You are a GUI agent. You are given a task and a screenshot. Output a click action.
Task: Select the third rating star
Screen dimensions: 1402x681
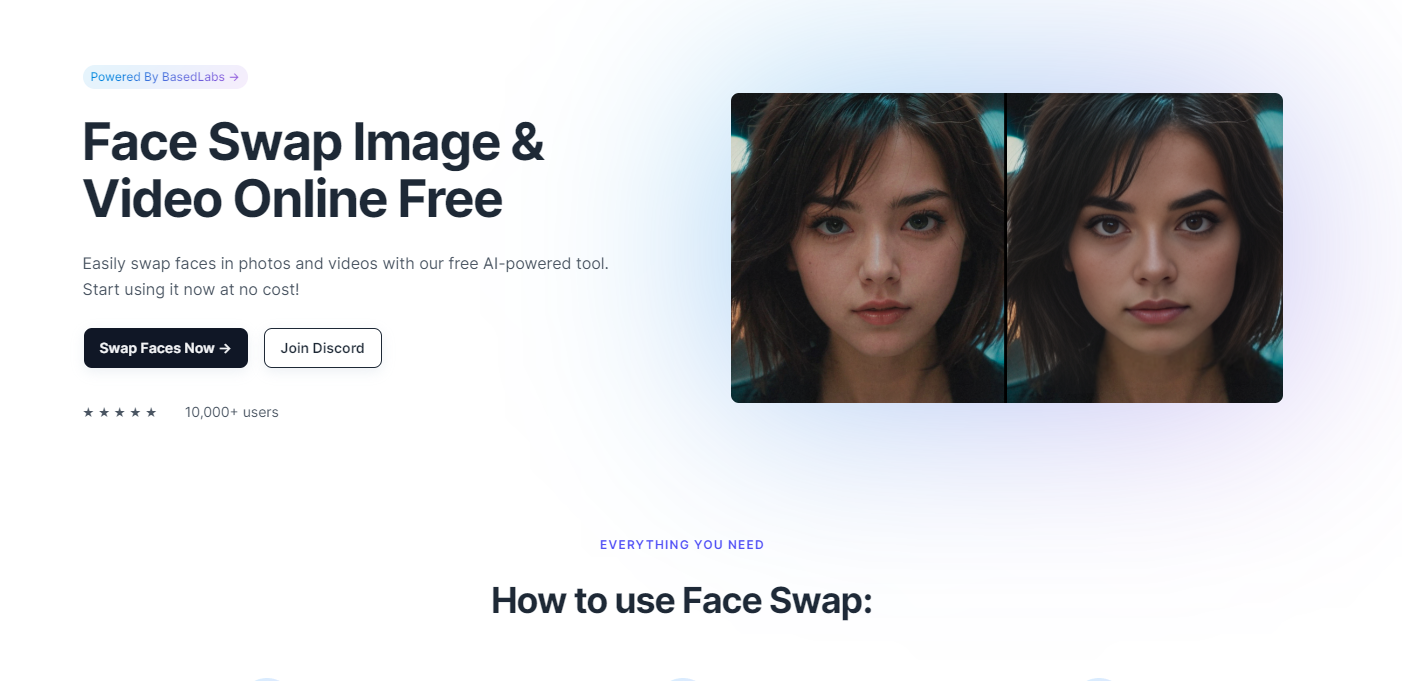(120, 412)
